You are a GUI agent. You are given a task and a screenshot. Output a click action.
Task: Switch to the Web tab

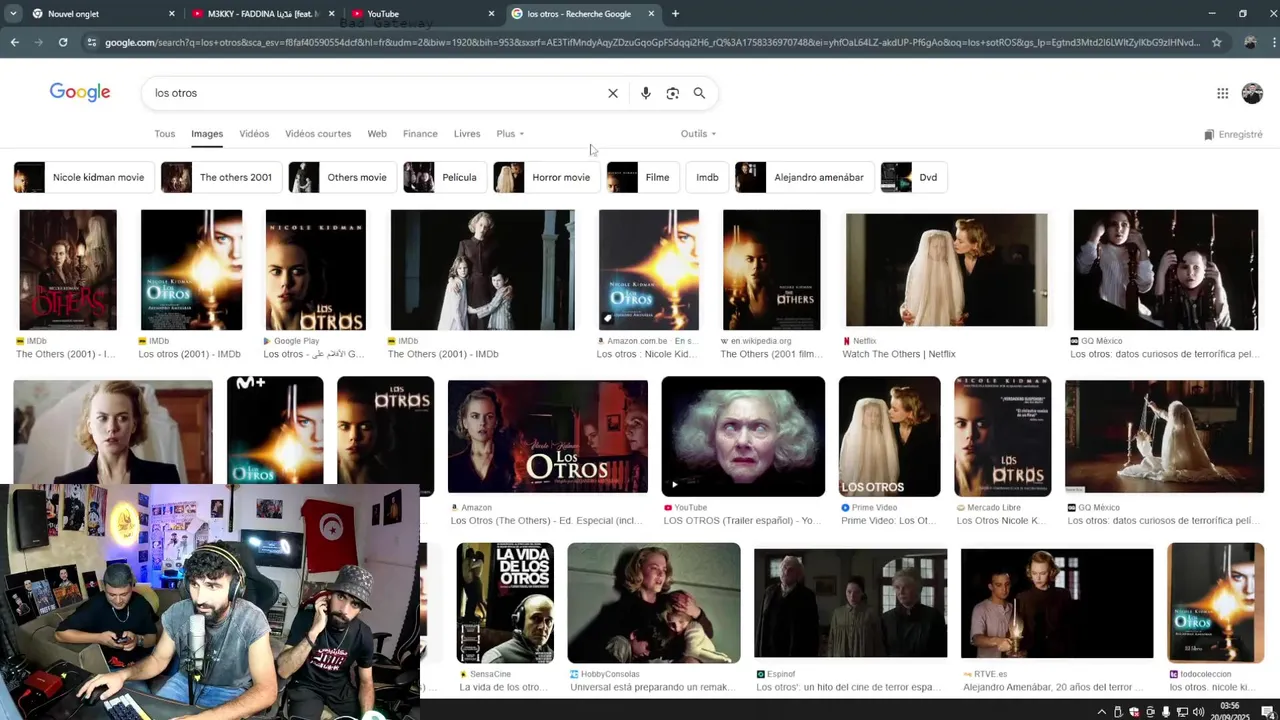pos(377,134)
